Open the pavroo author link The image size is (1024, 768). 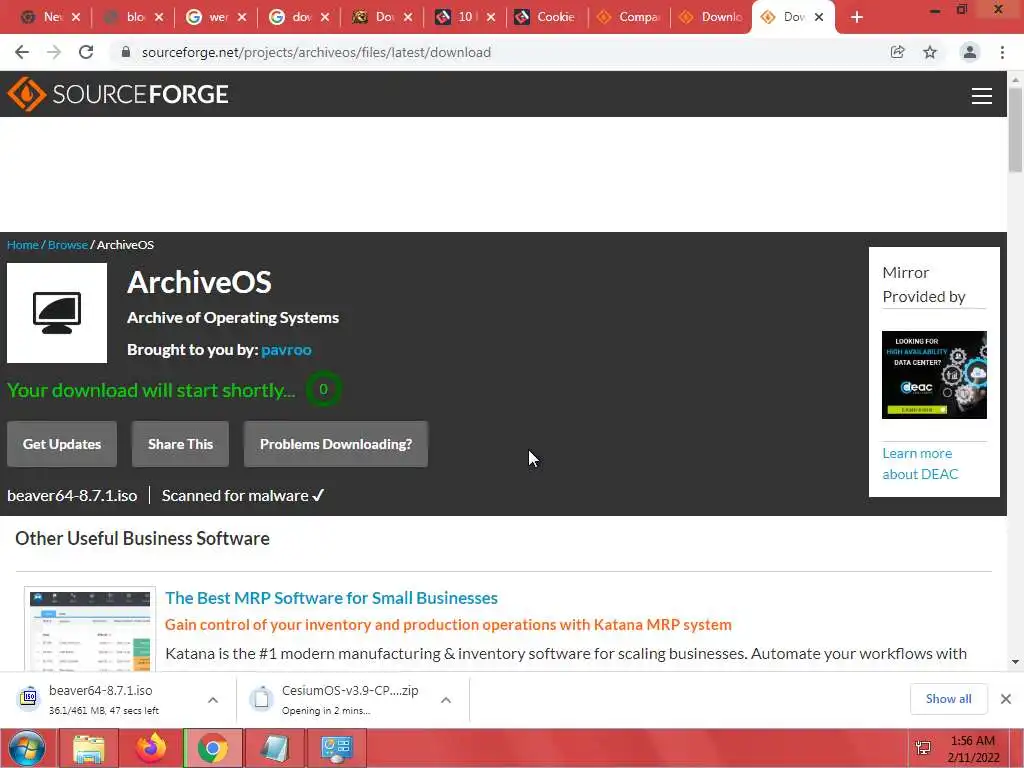coord(286,350)
